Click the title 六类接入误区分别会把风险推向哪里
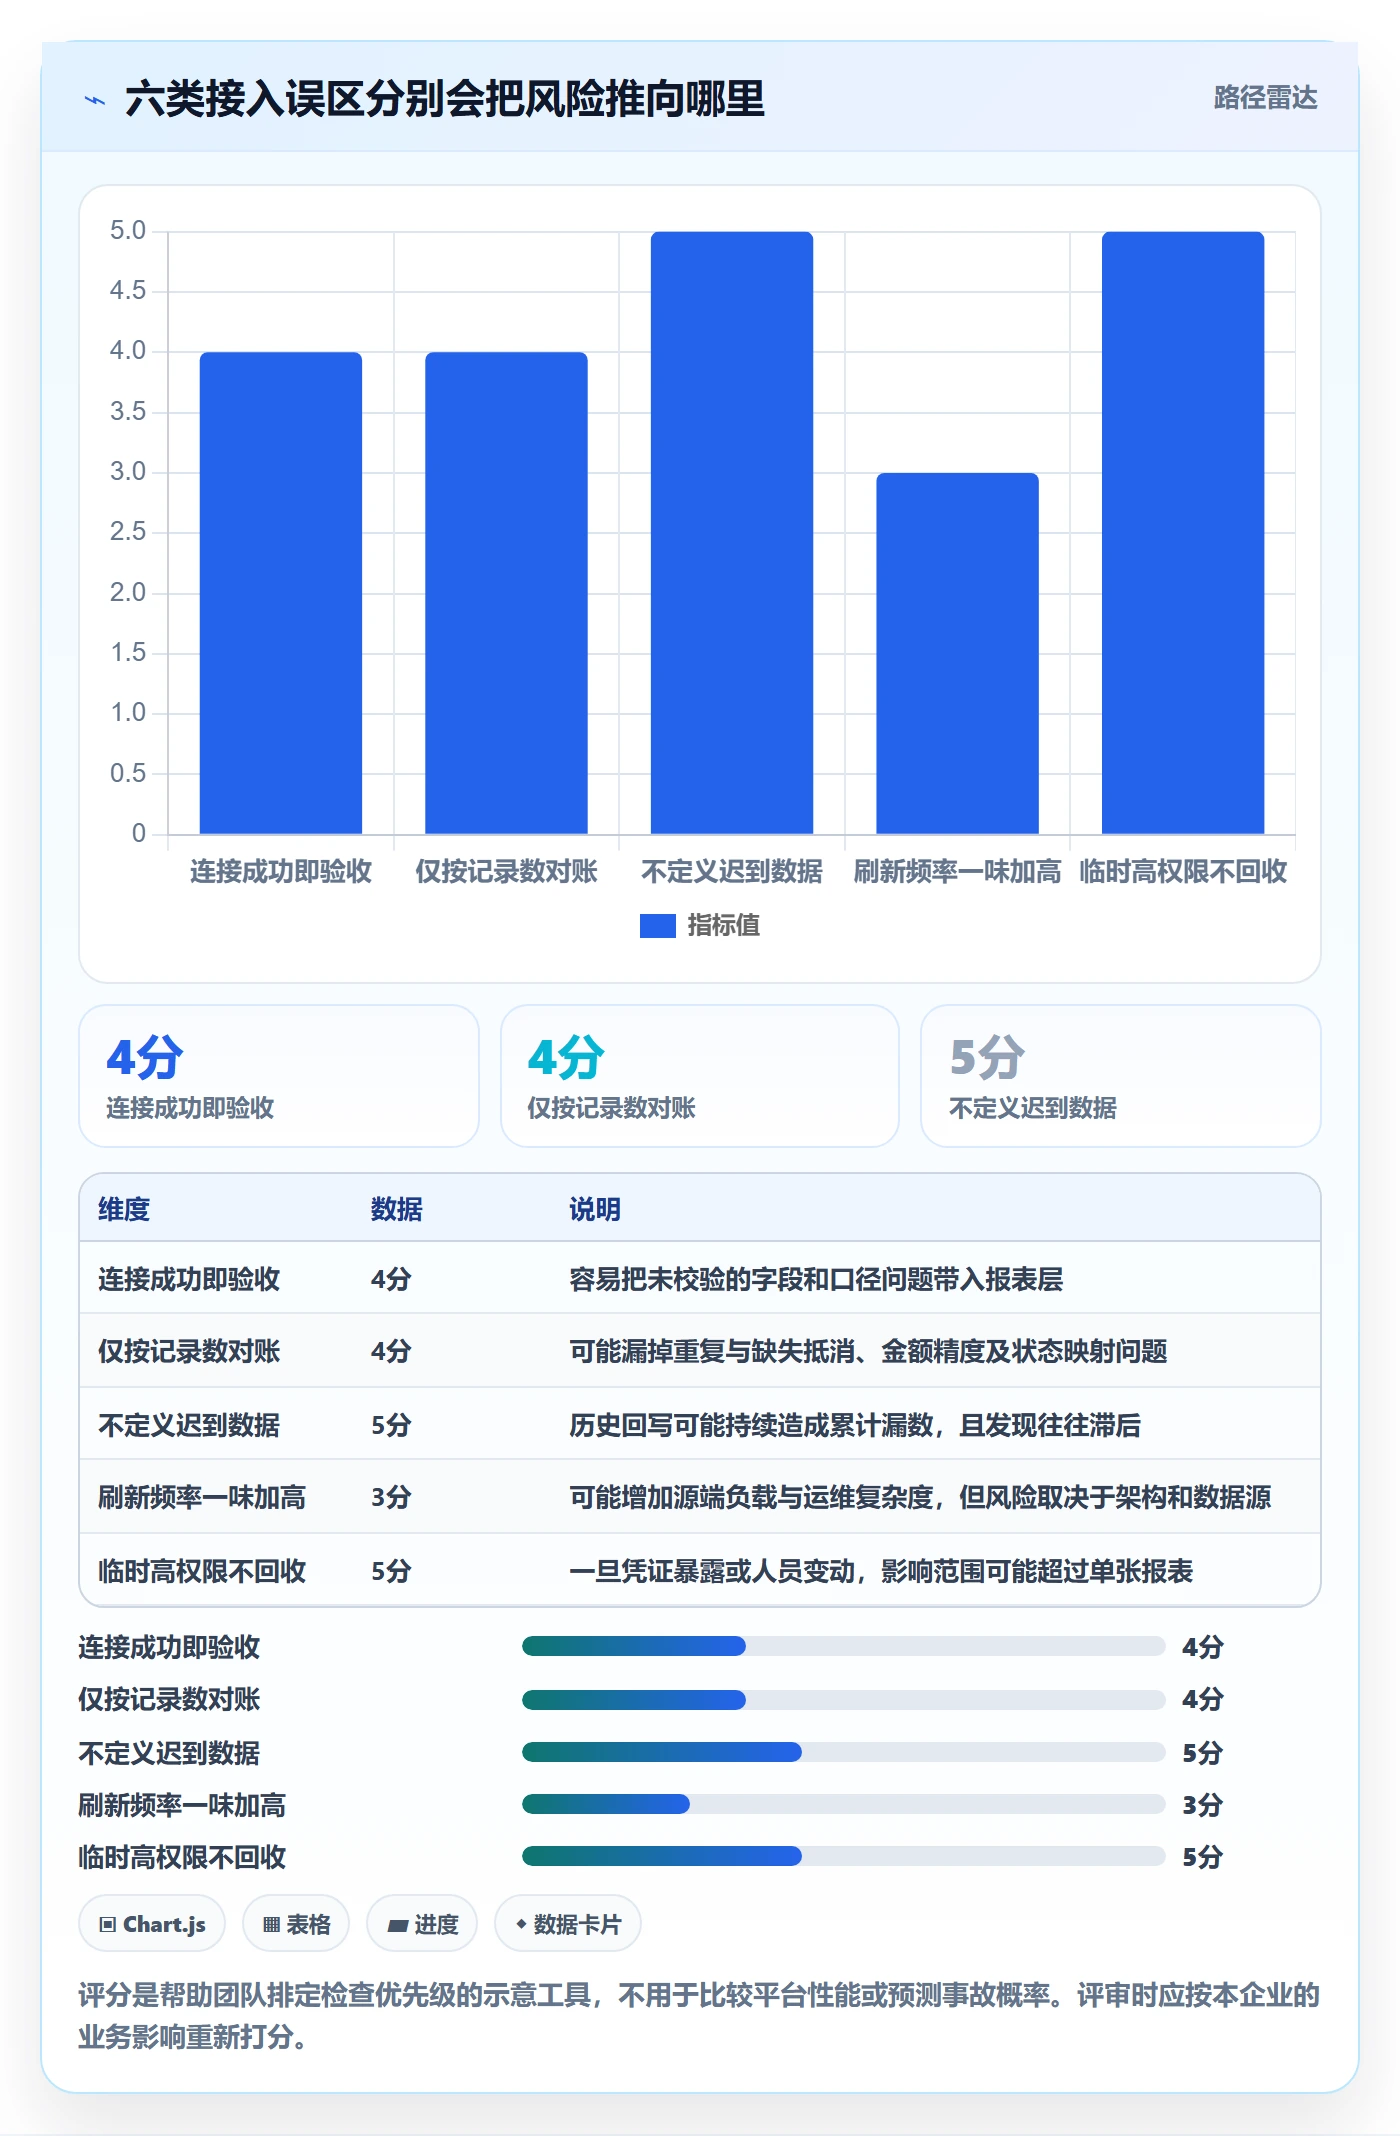This screenshot has height=2136, width=1400. pos(445,99)
